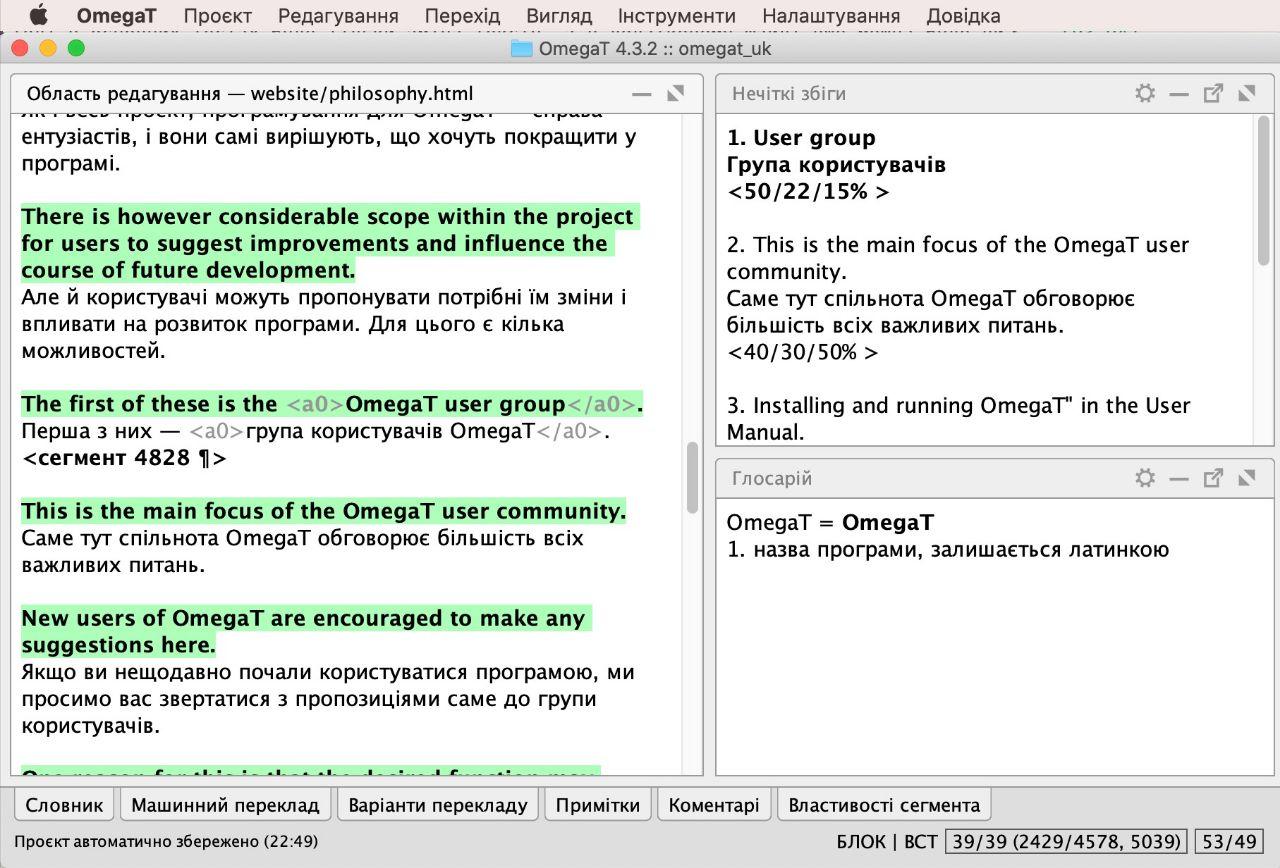The height and width of the screenshot is (868, 1280).
Task: Maximize the Глосарій pane
Action: (1247, 478)
